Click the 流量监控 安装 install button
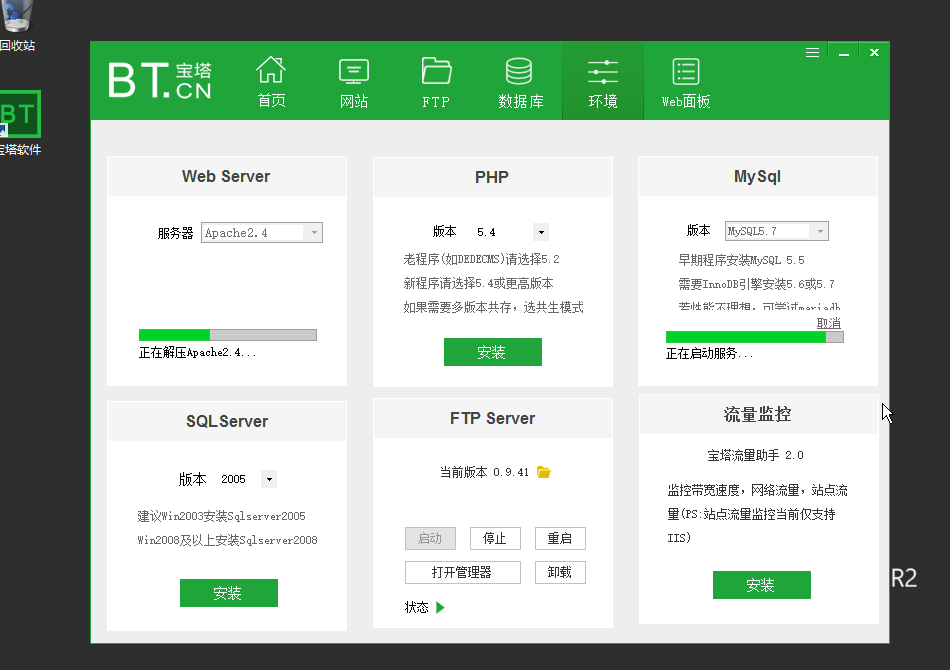950x670 pixels. (762, 585)
